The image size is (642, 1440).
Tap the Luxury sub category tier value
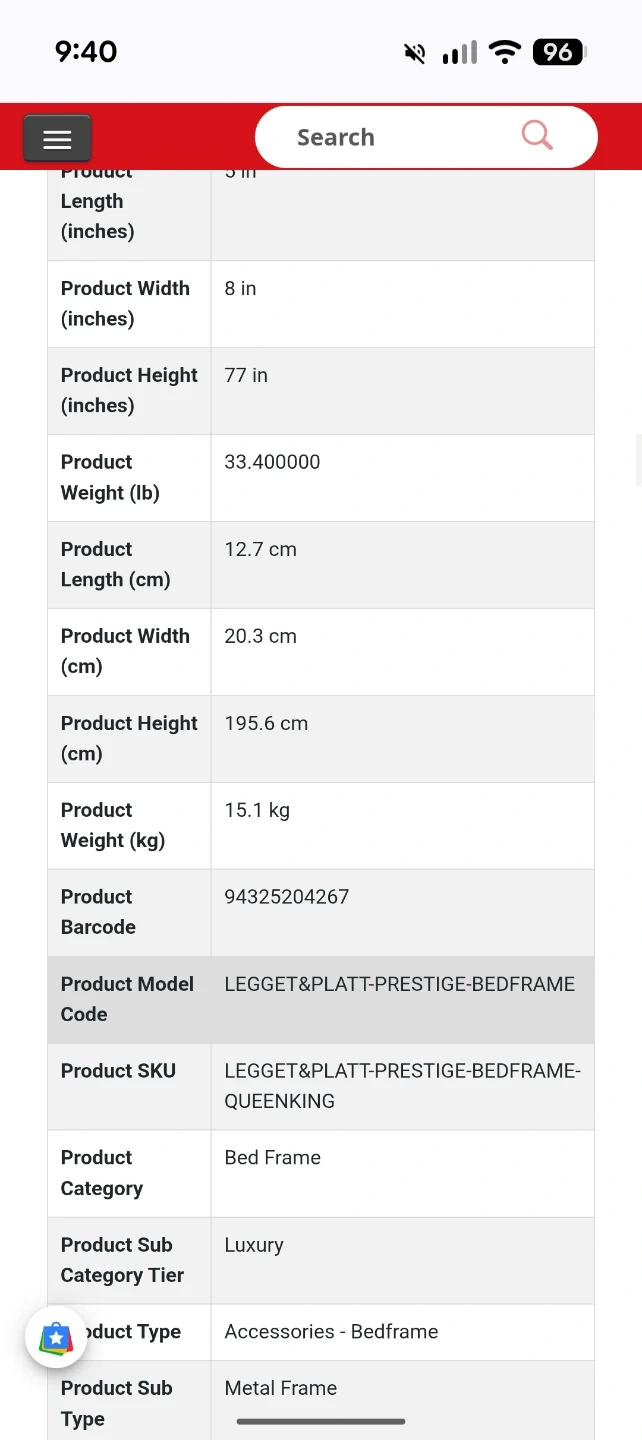pyautogui.click(x=254, y=1245)
